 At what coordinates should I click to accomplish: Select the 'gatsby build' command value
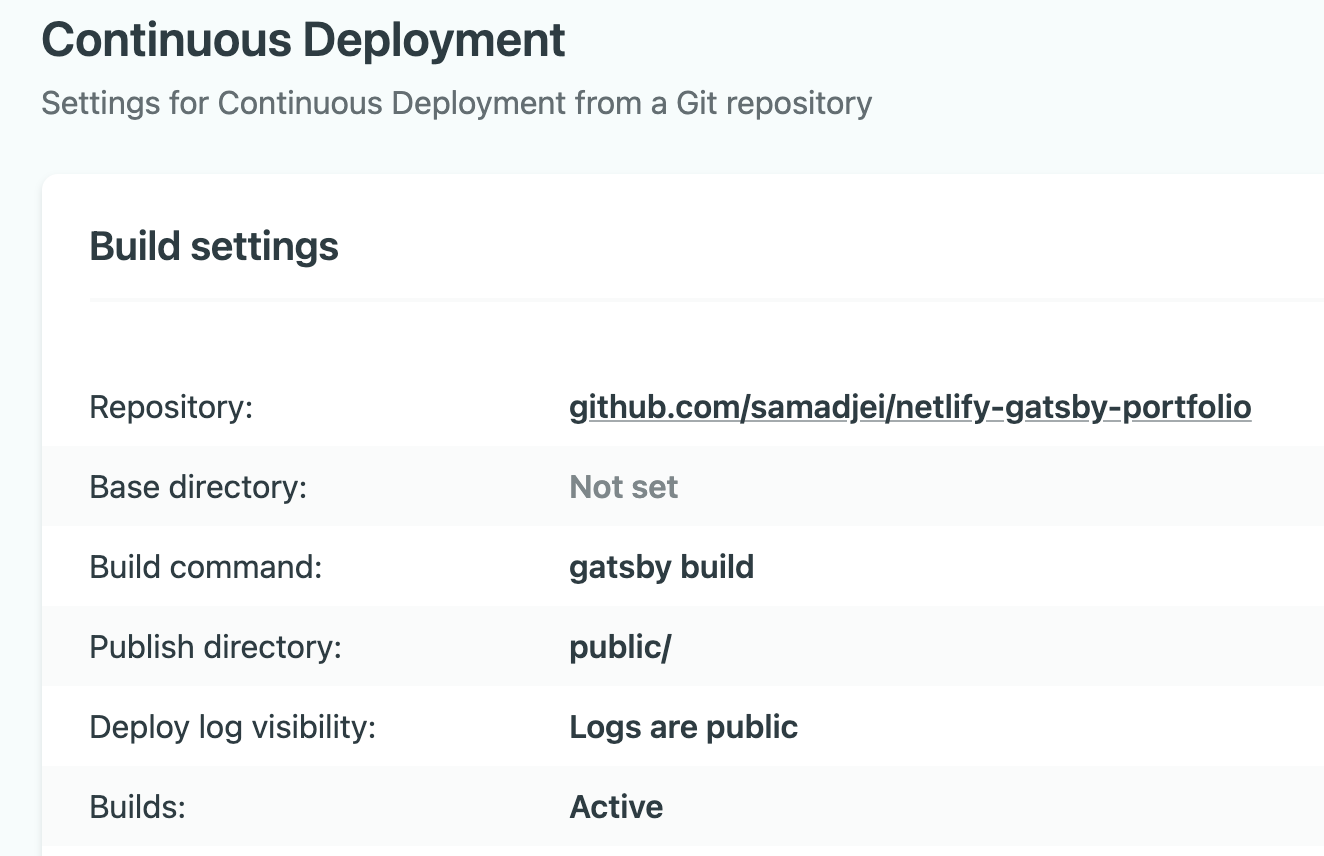[661, 567]
